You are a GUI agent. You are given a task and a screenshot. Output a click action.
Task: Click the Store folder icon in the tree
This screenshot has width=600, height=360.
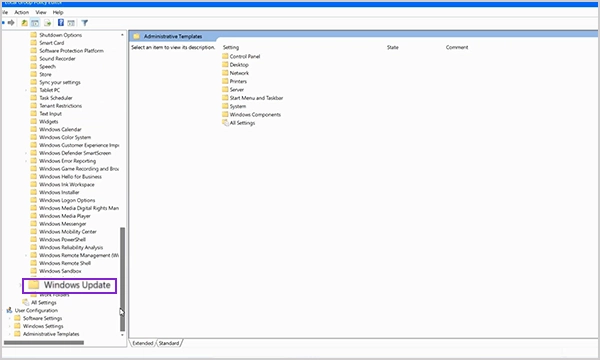click(34, 74)
